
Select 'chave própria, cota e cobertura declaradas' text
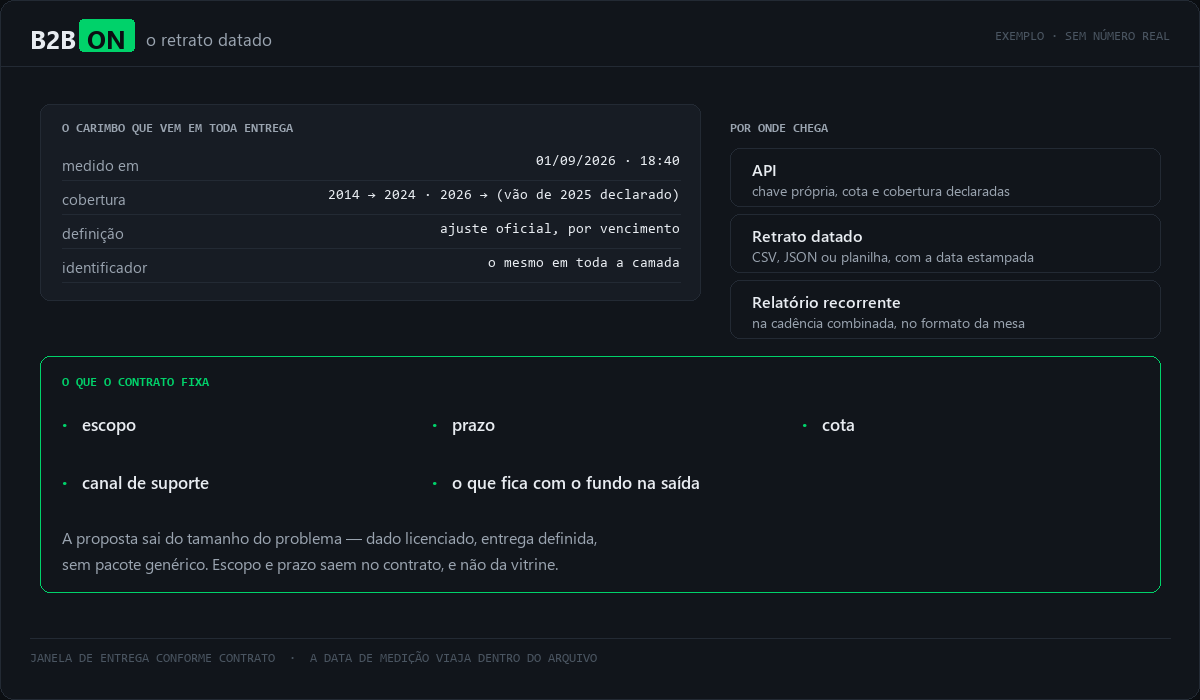[881, 191]
